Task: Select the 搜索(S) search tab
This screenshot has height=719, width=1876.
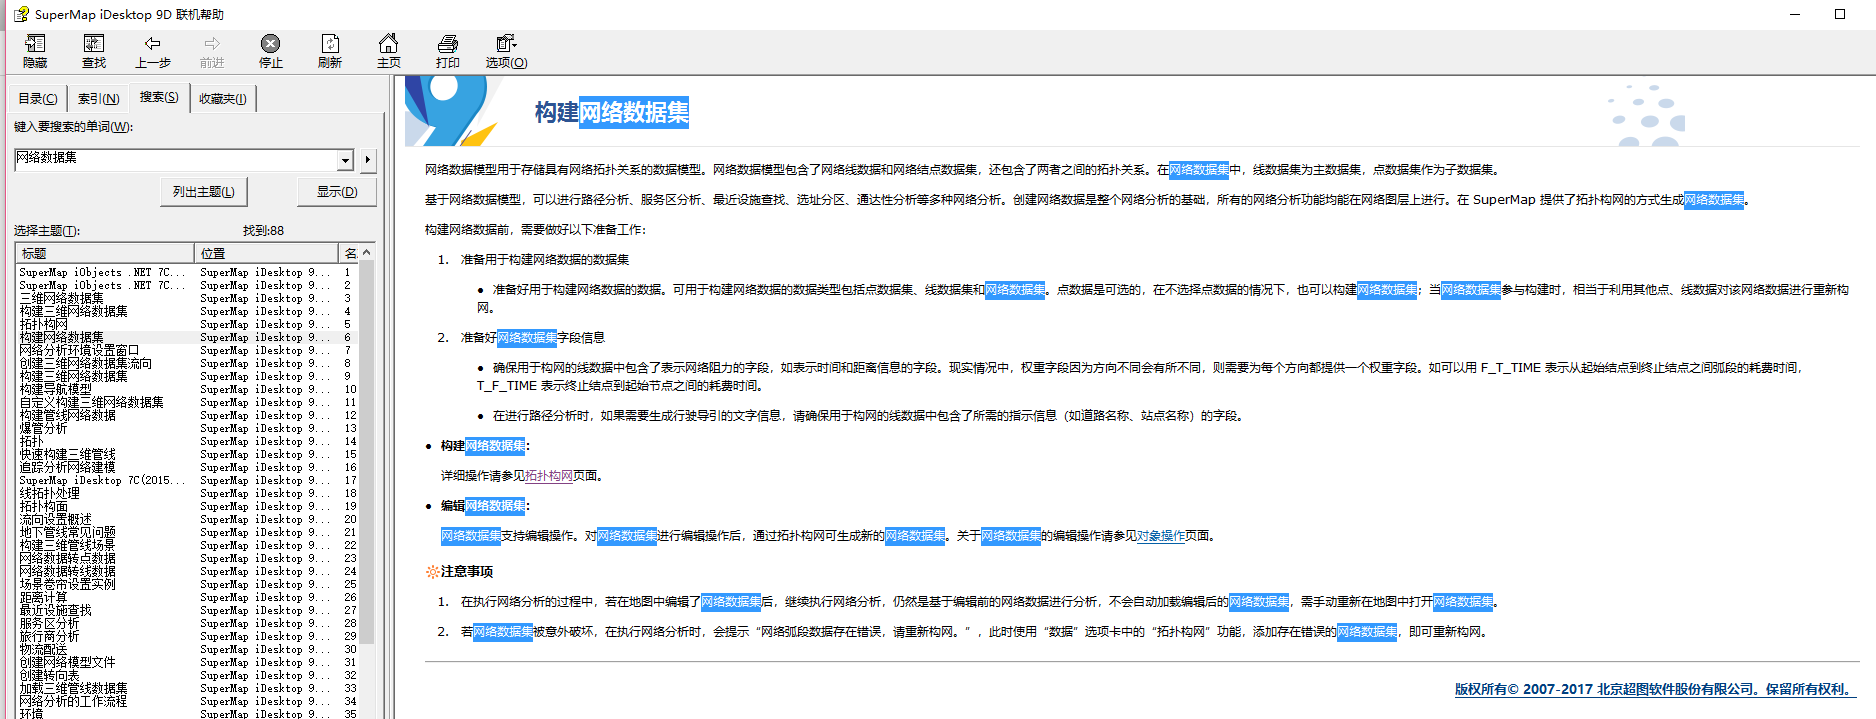Action: tap(159, 97)
